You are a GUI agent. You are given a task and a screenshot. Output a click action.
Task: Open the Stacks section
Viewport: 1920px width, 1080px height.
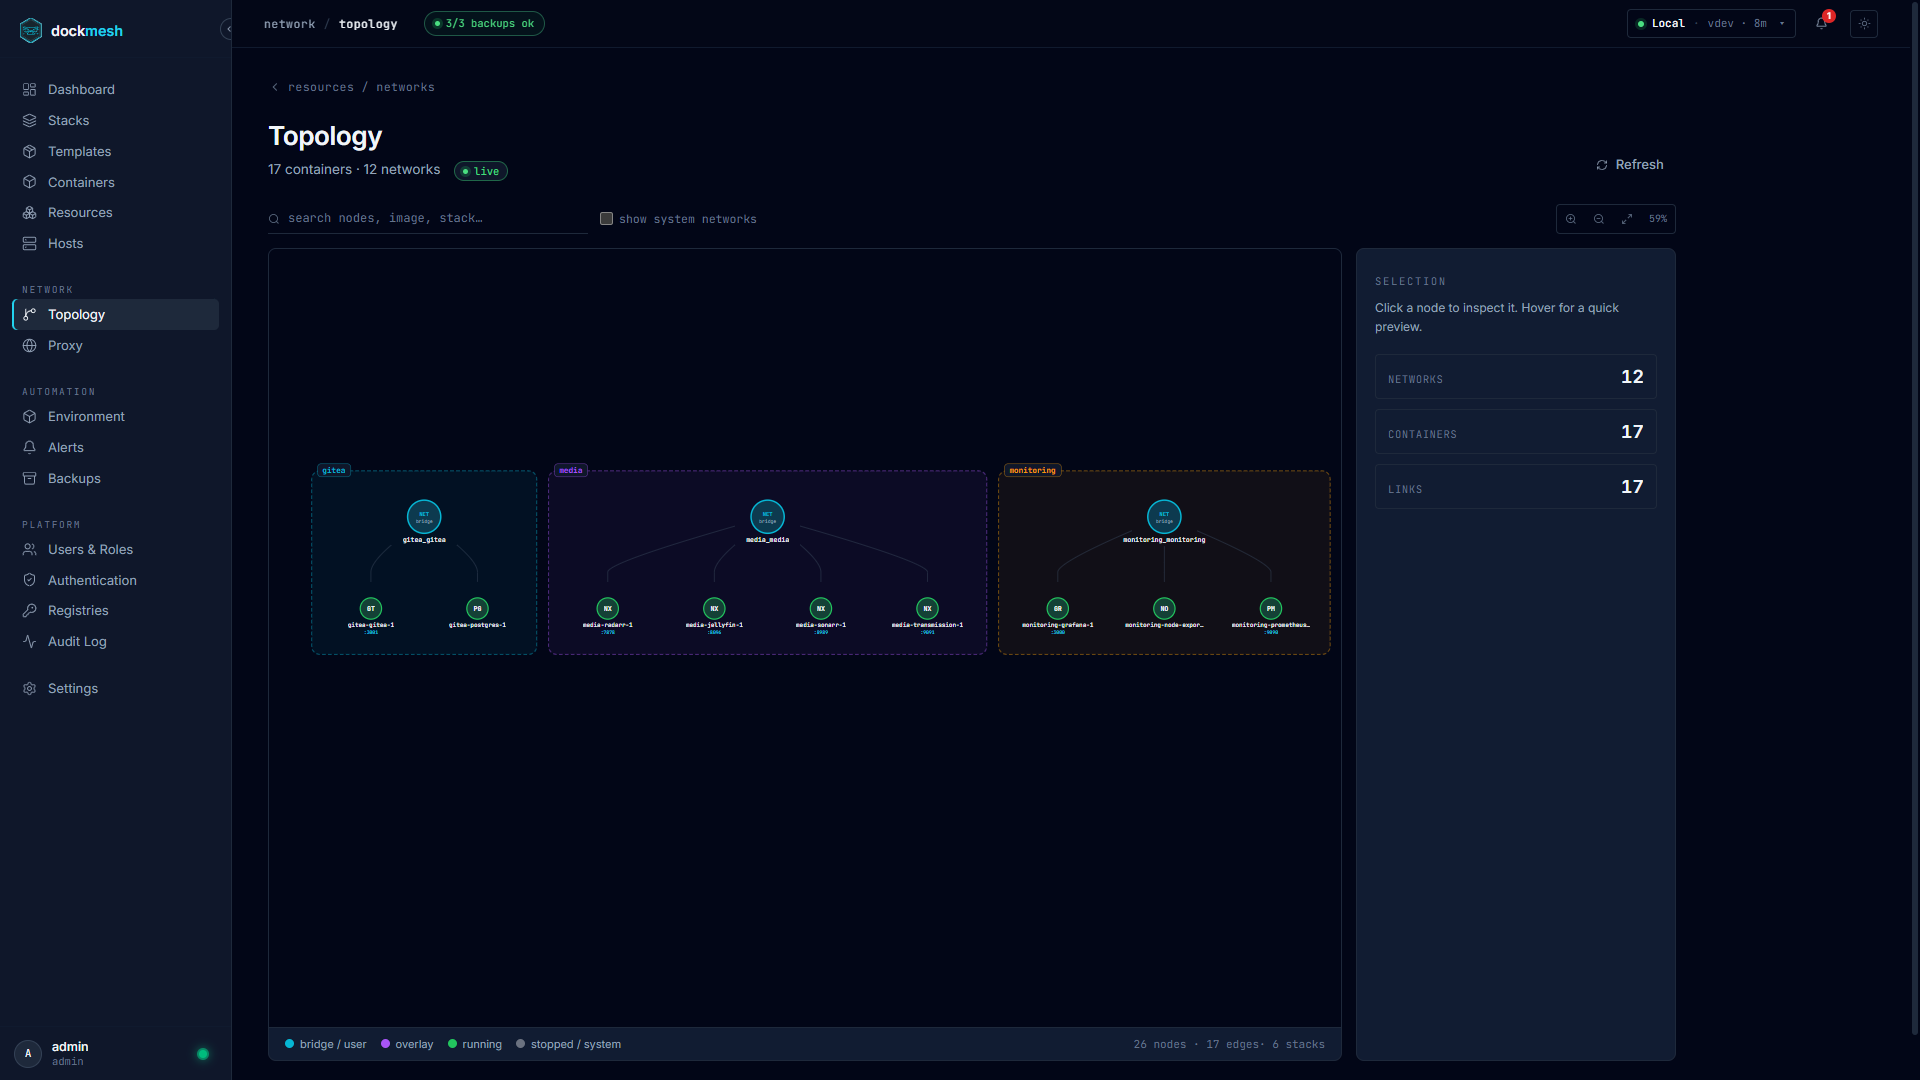click(115, 120)
